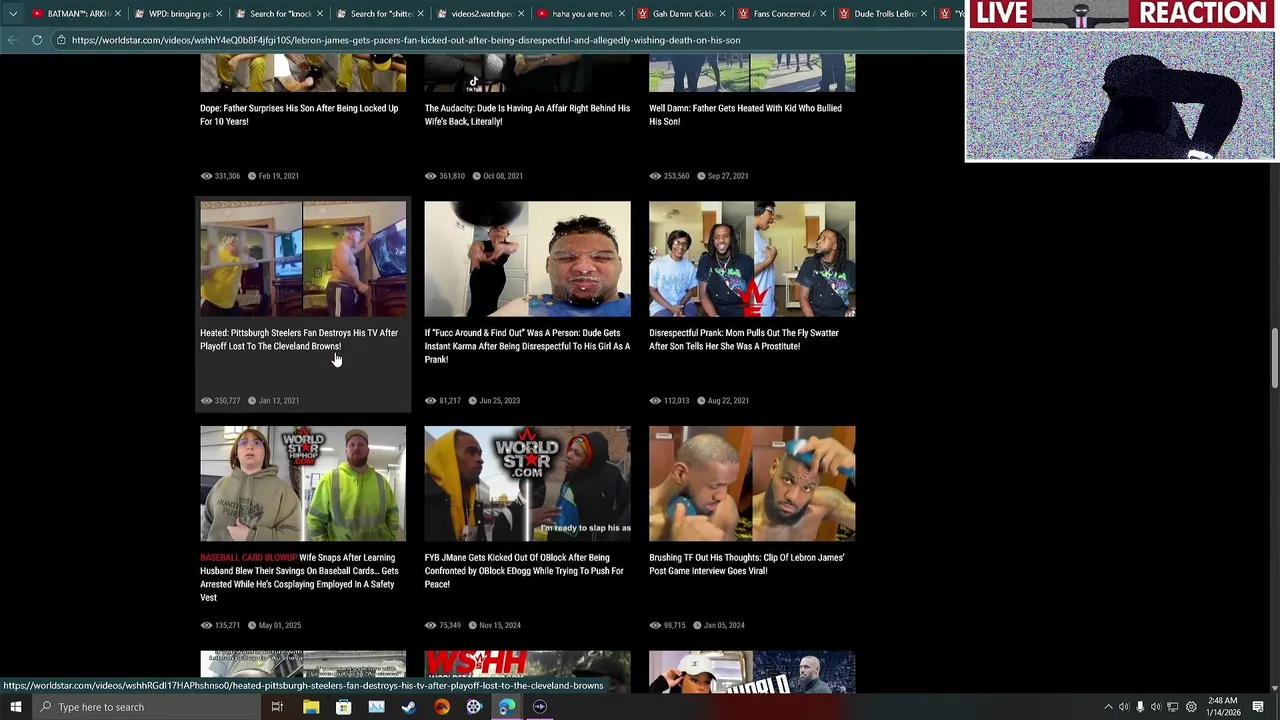The image size is (1280, 720).
Task: Click the clock icon beside May 01, 2025
Action: [x=251, y=626]
